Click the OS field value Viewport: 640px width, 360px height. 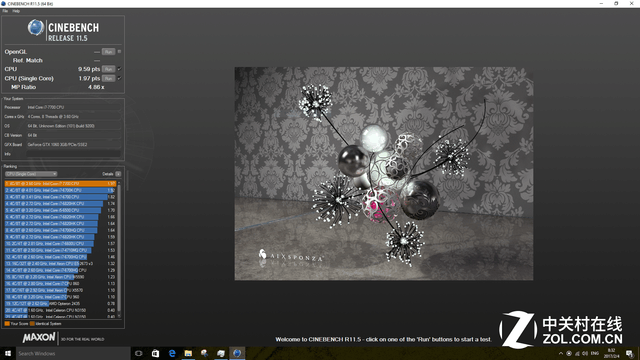coord(73,126)
